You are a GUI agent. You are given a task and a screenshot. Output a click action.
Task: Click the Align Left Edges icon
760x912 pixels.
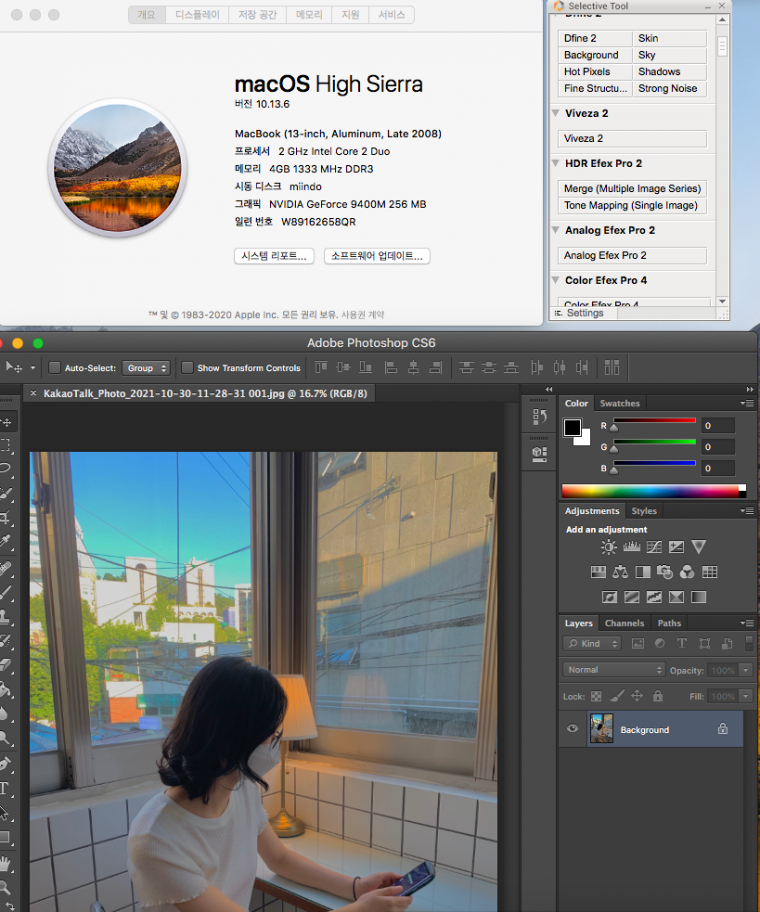click(391, 368)
